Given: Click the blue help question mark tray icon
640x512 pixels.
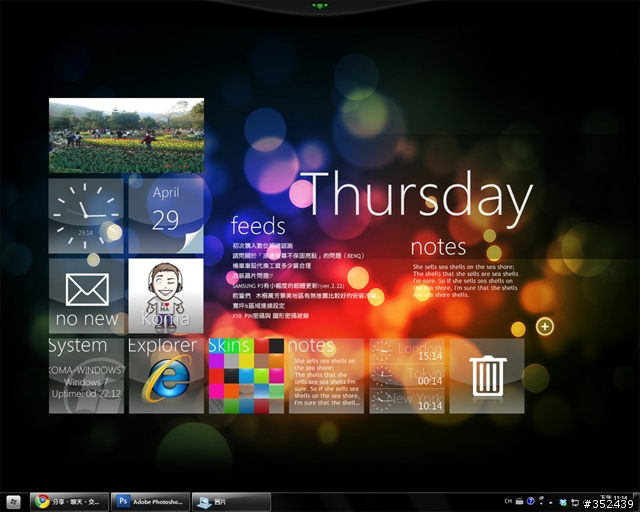Looking at the screenshot, I should [530, 501].
